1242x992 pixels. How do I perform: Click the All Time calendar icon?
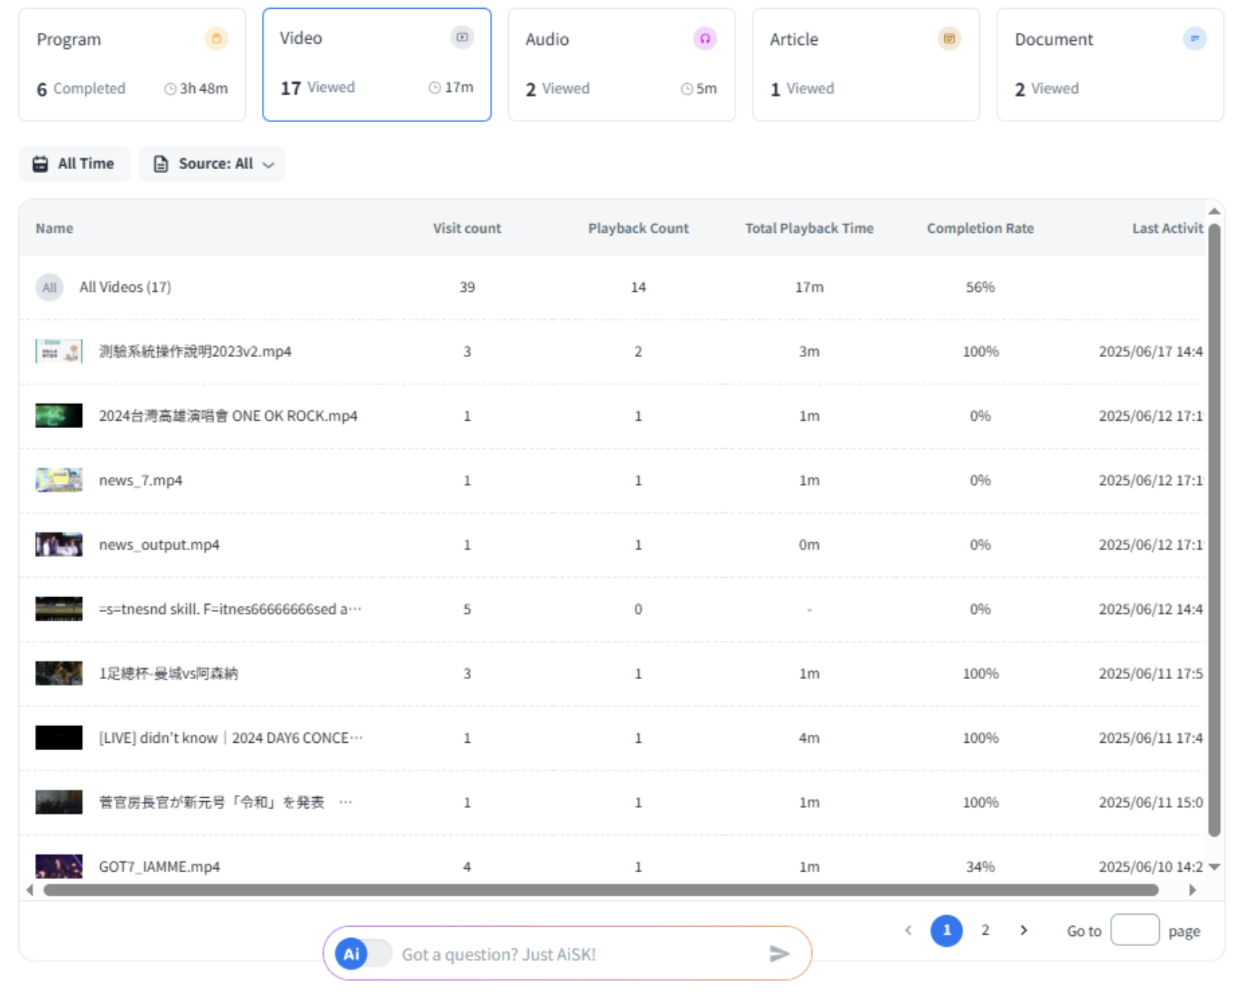[x=40, y=164]
